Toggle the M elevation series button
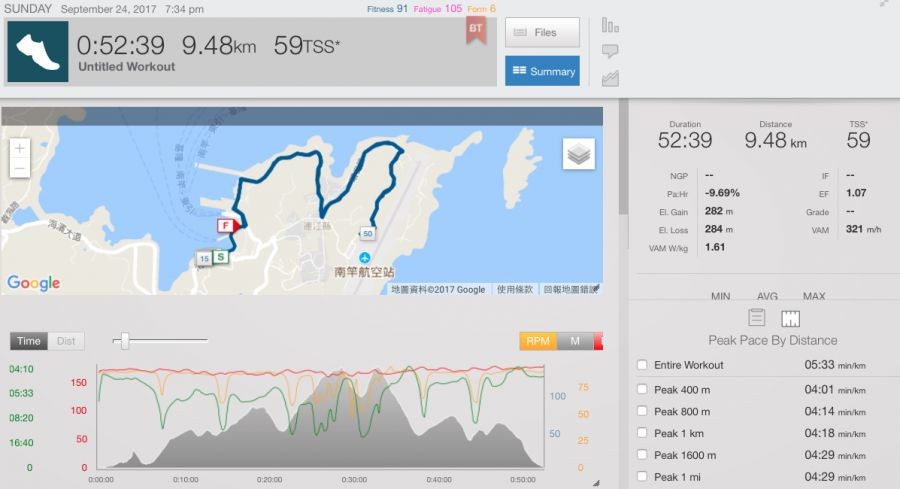Viewport: 900px width, 489px height. coord(575,341)
